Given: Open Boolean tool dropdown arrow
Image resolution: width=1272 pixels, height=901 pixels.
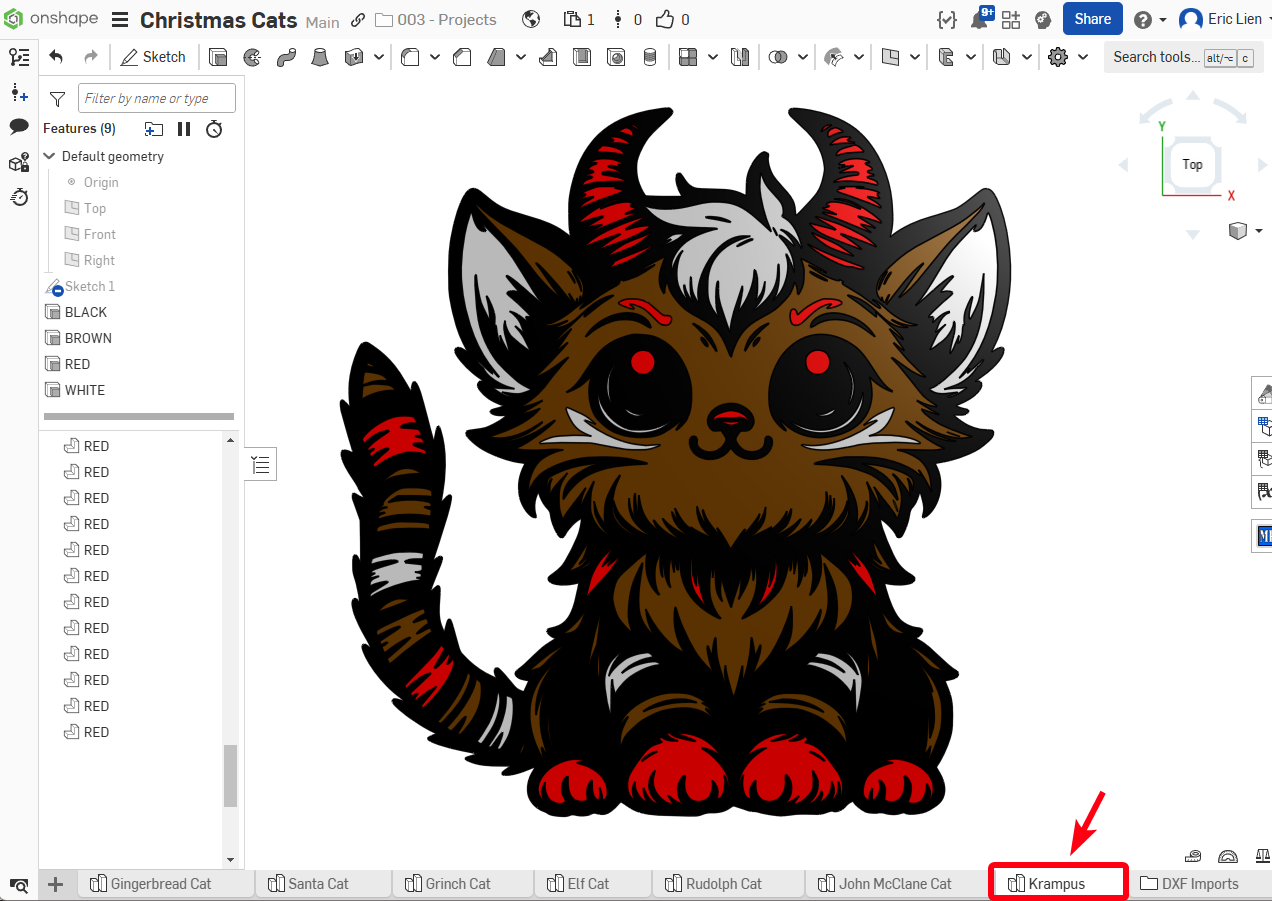Looking at the screenshot, I should click(803, 57).
